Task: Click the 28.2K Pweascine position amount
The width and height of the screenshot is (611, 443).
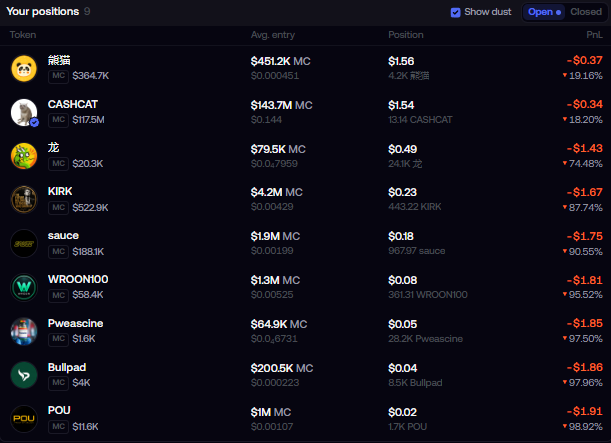Action: (x=426, y=339)
